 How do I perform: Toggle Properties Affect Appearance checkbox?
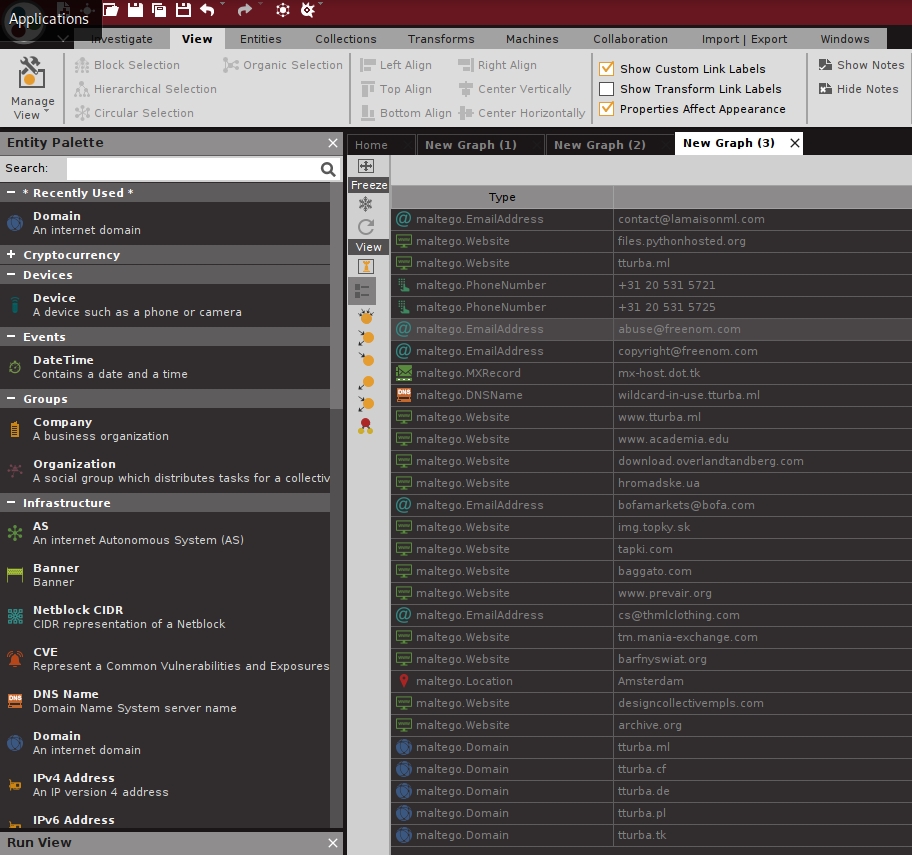click(x=607, y=109)
